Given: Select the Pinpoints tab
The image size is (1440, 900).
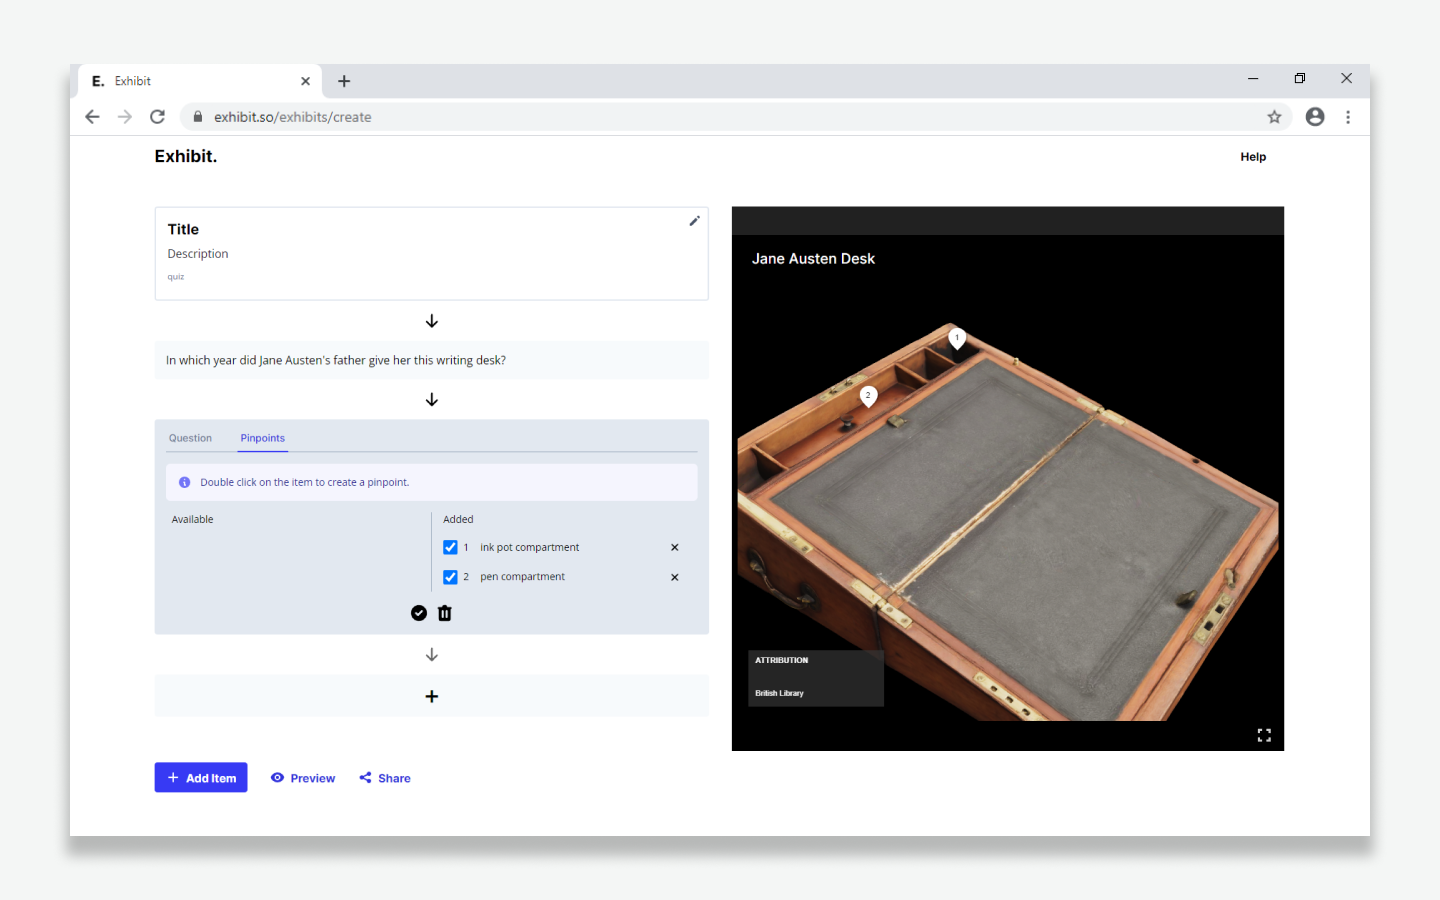Looking at the screenshot, I should (262, 438).
